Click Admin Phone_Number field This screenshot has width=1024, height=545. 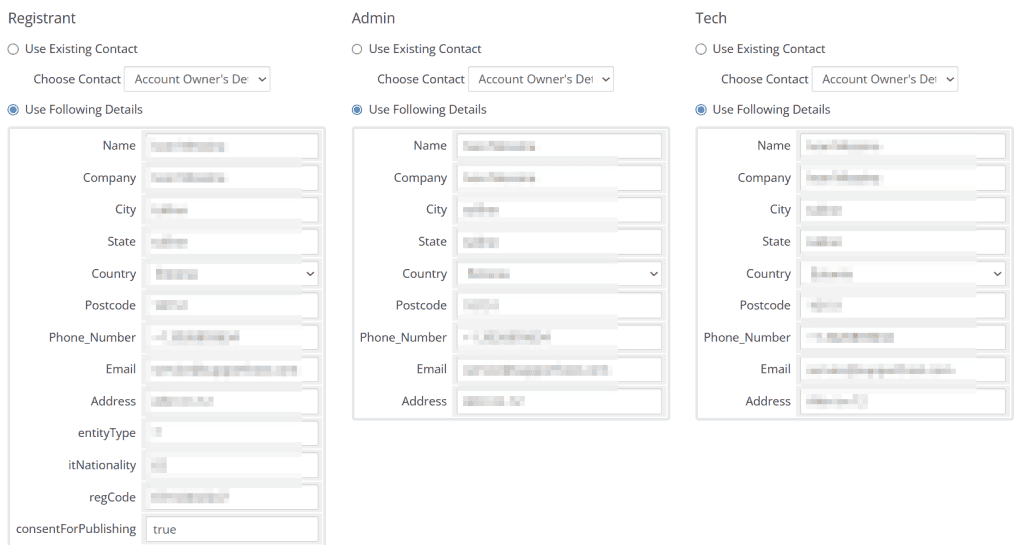pos(559,337)
